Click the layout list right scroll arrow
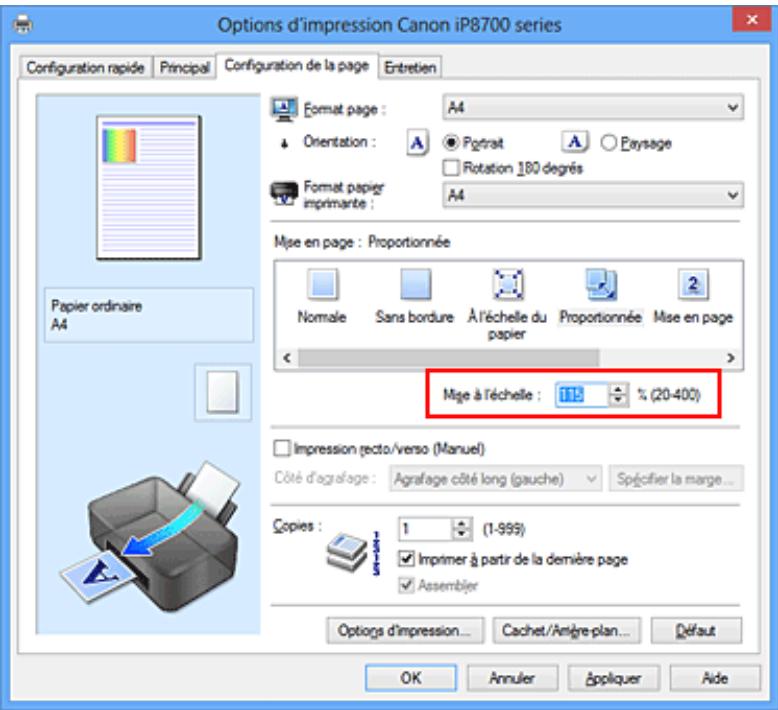The height and width of the screenshot is (710, 778). [730, 358]
